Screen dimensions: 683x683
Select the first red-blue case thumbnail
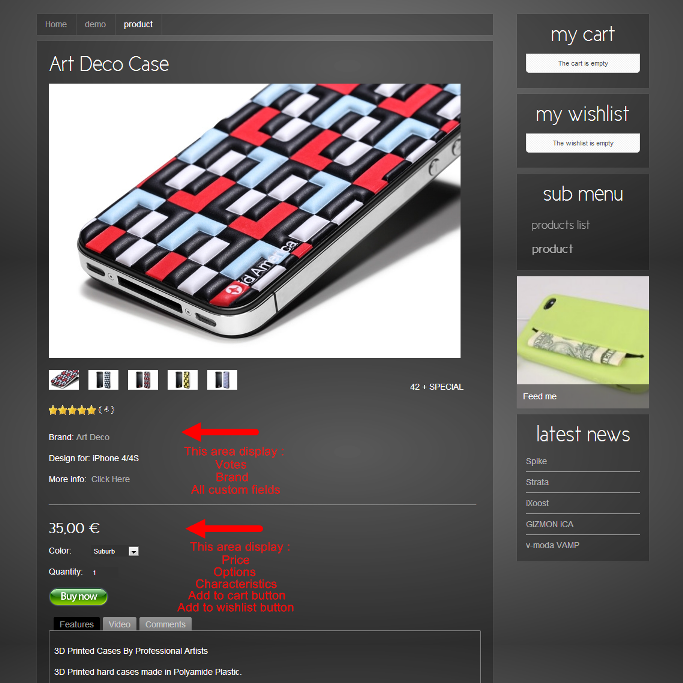point(64,380)
